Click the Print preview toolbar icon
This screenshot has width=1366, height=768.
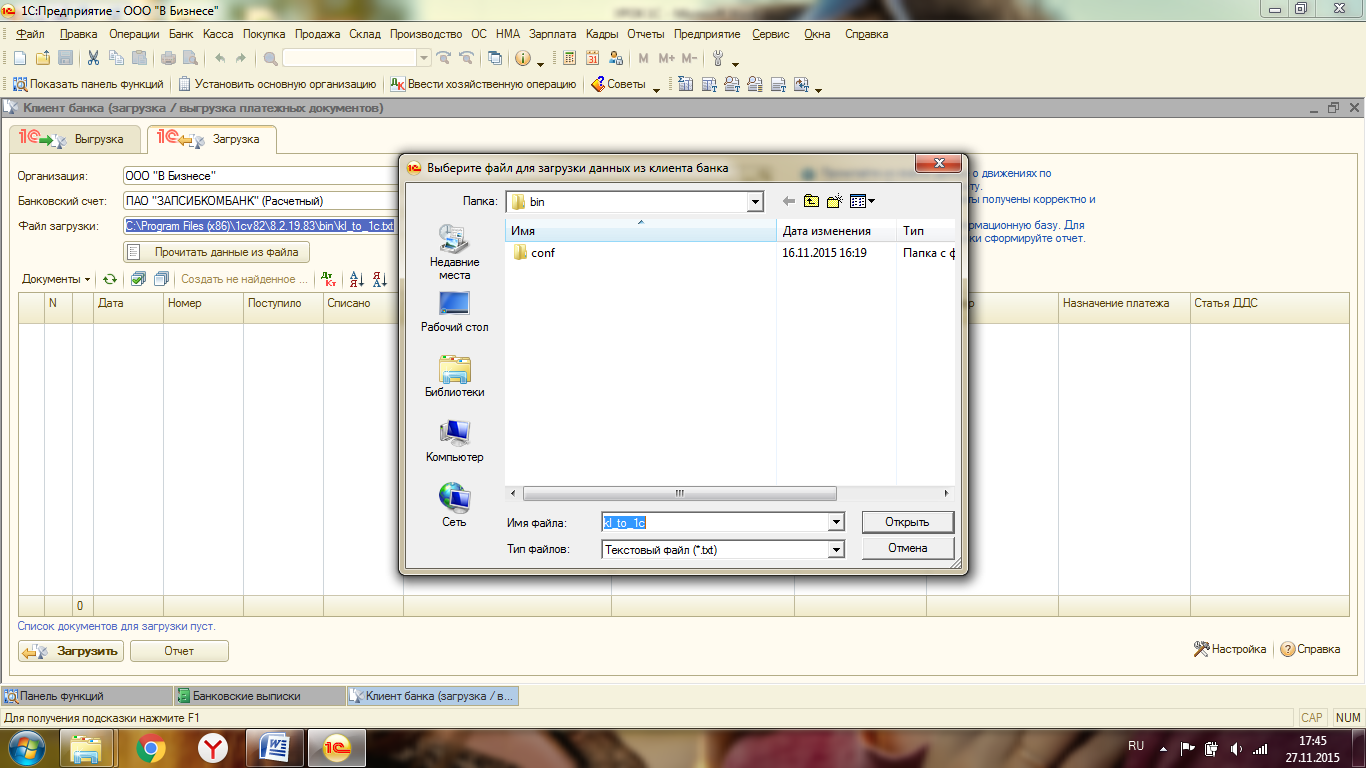tap(190, 58)
